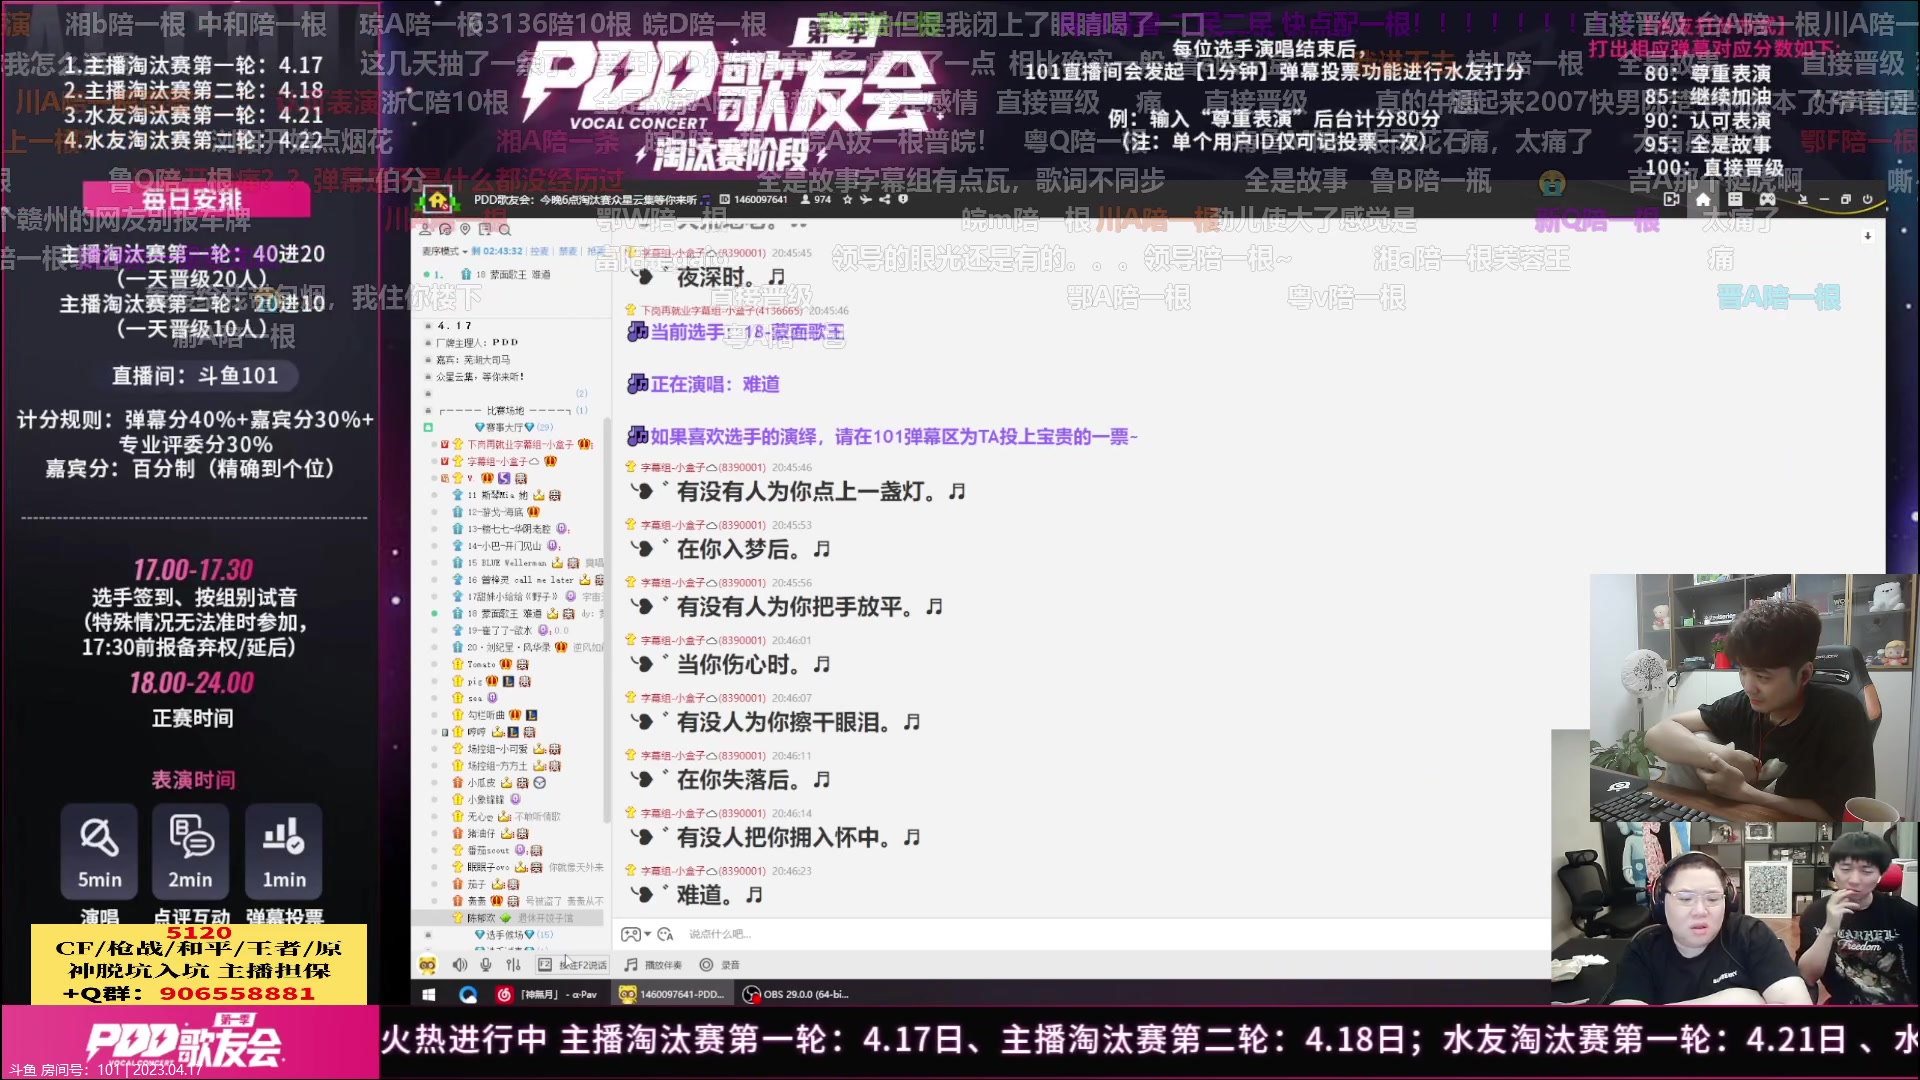
Task: Click the download icon in top-right header
Action: pyautogui.click(x=1803, y=199)
